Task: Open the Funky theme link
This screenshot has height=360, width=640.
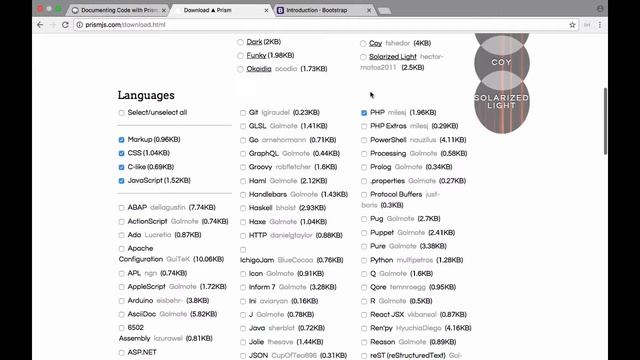Action: point(256,55)
